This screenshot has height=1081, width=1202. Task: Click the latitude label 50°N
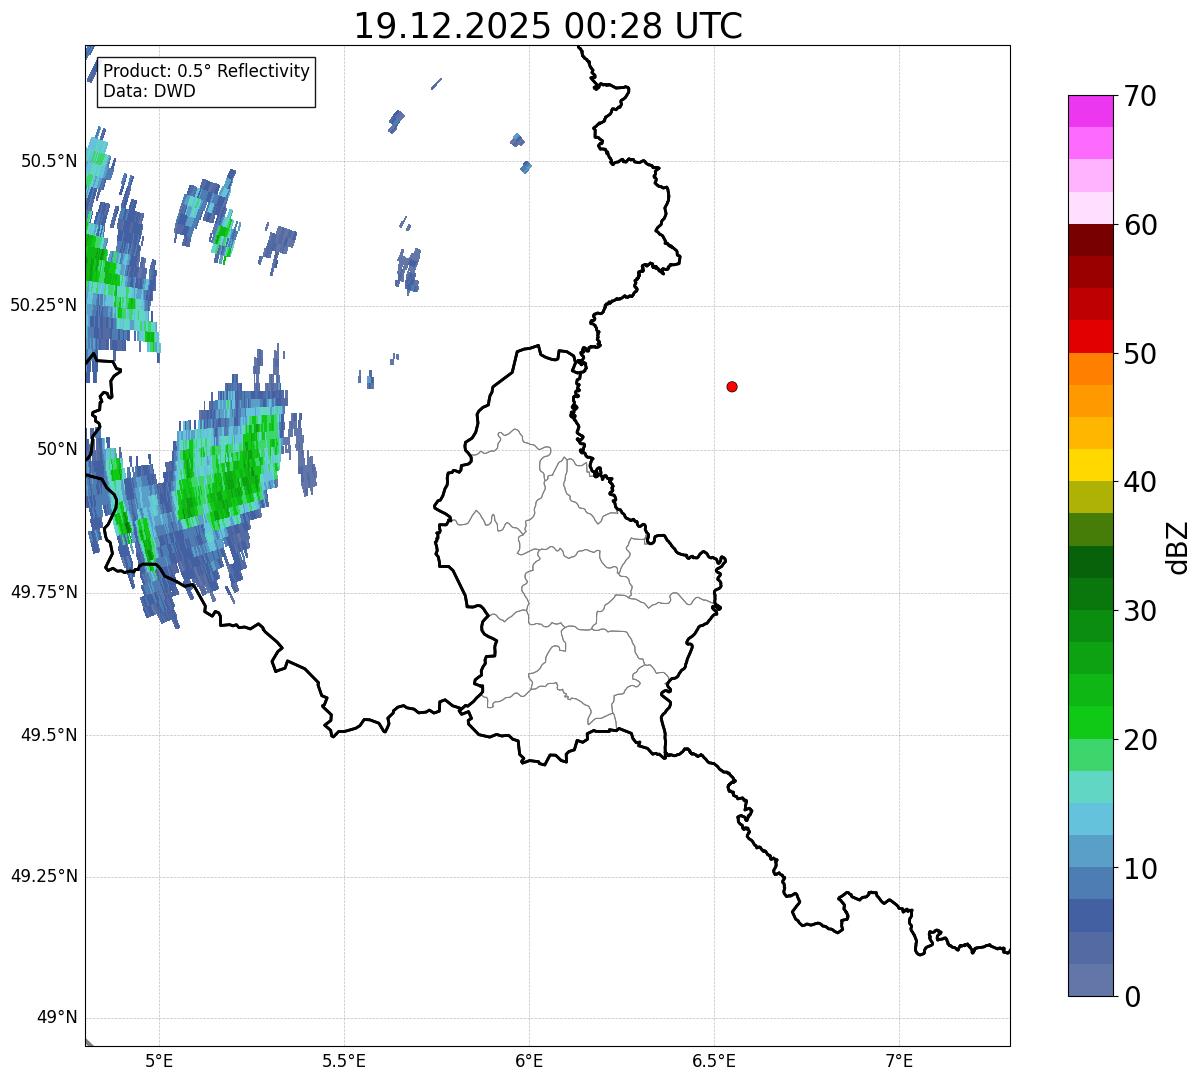[57, 449]
